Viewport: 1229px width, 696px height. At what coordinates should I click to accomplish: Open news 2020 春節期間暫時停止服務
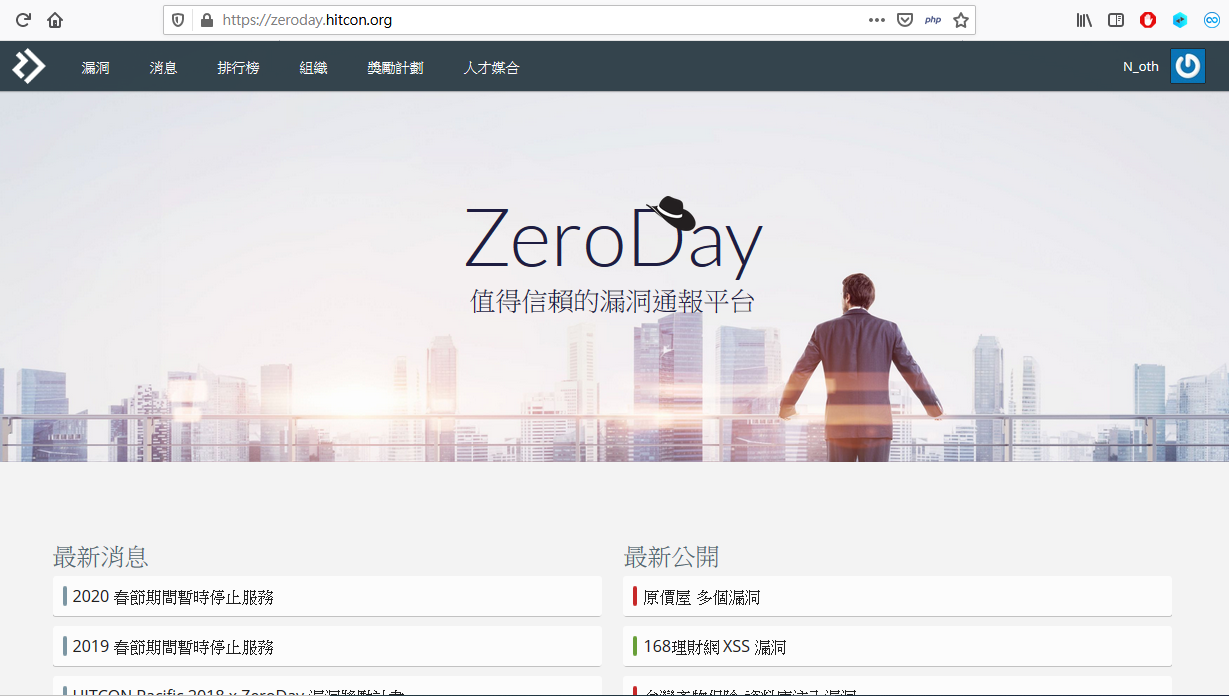pyautogui.click(x=327, y=596)
